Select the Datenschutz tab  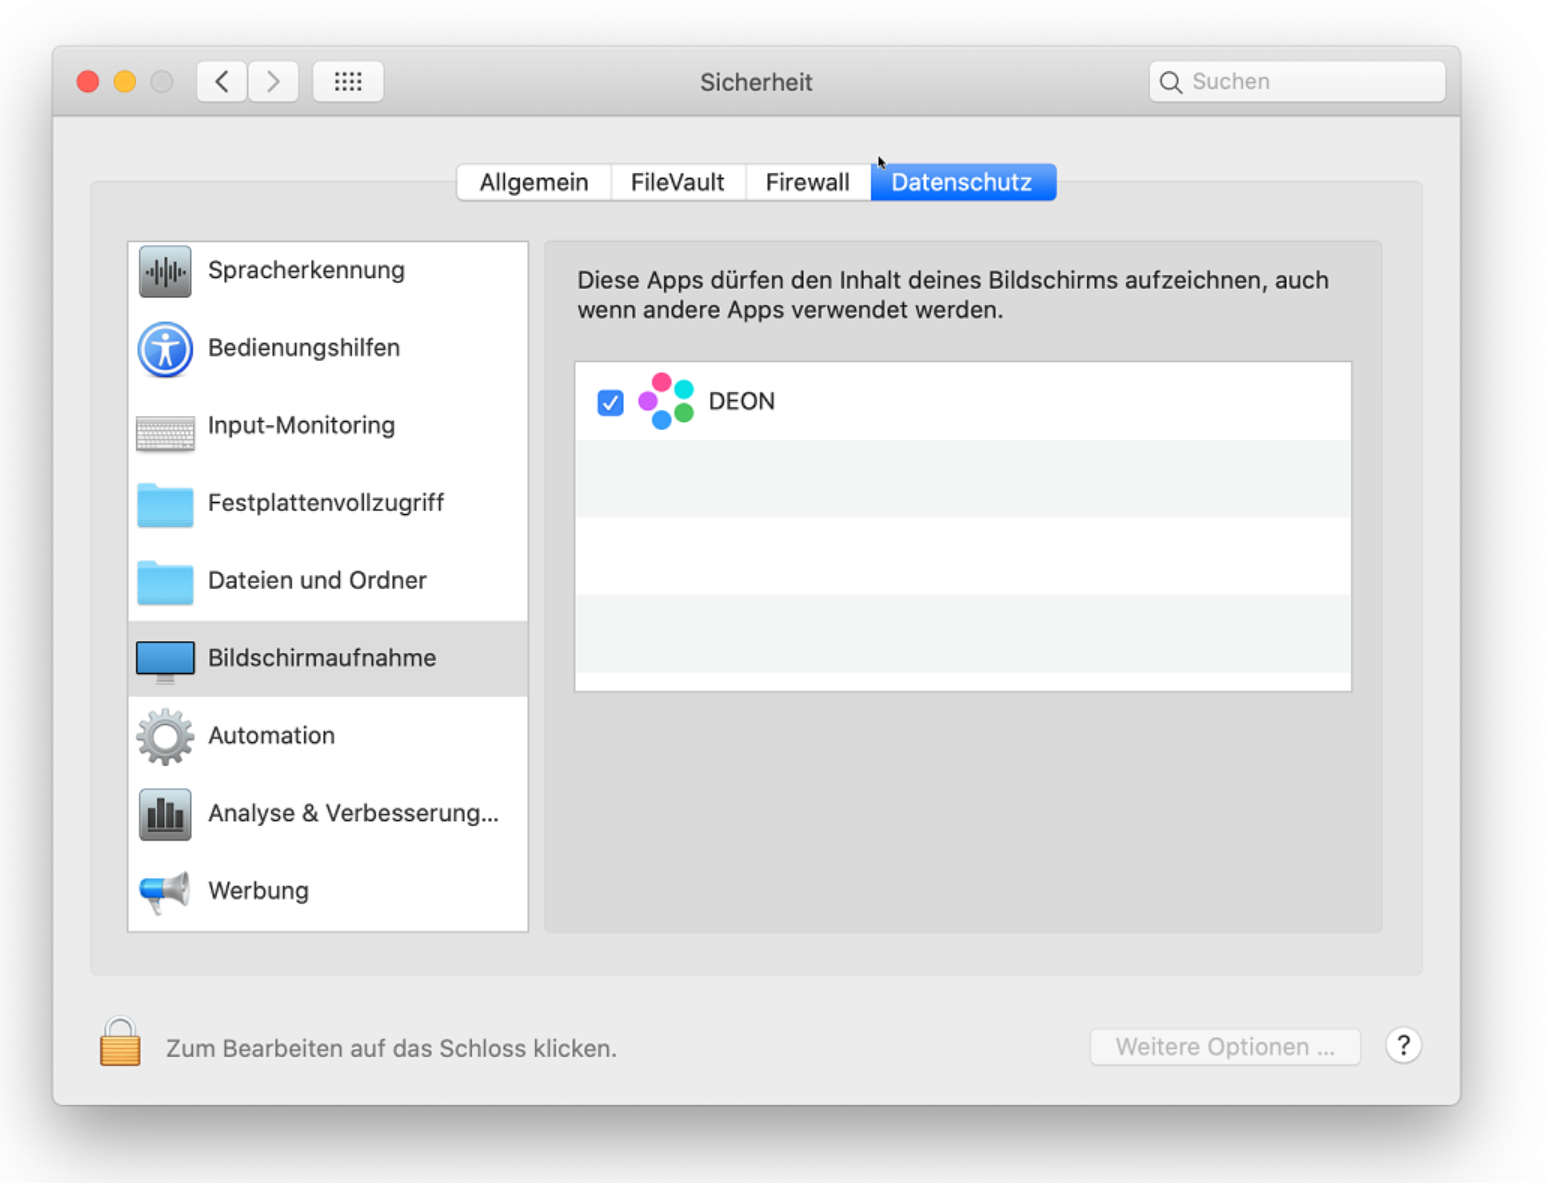962,182
